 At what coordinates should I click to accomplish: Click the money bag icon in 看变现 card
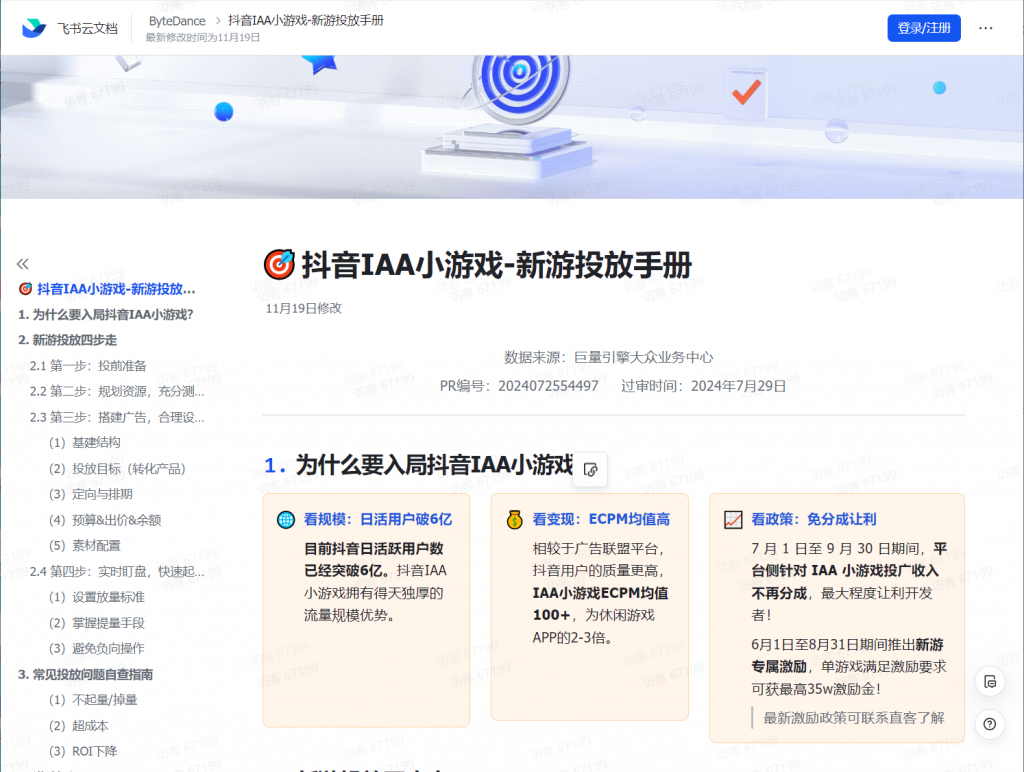click(x=515, y=520)
